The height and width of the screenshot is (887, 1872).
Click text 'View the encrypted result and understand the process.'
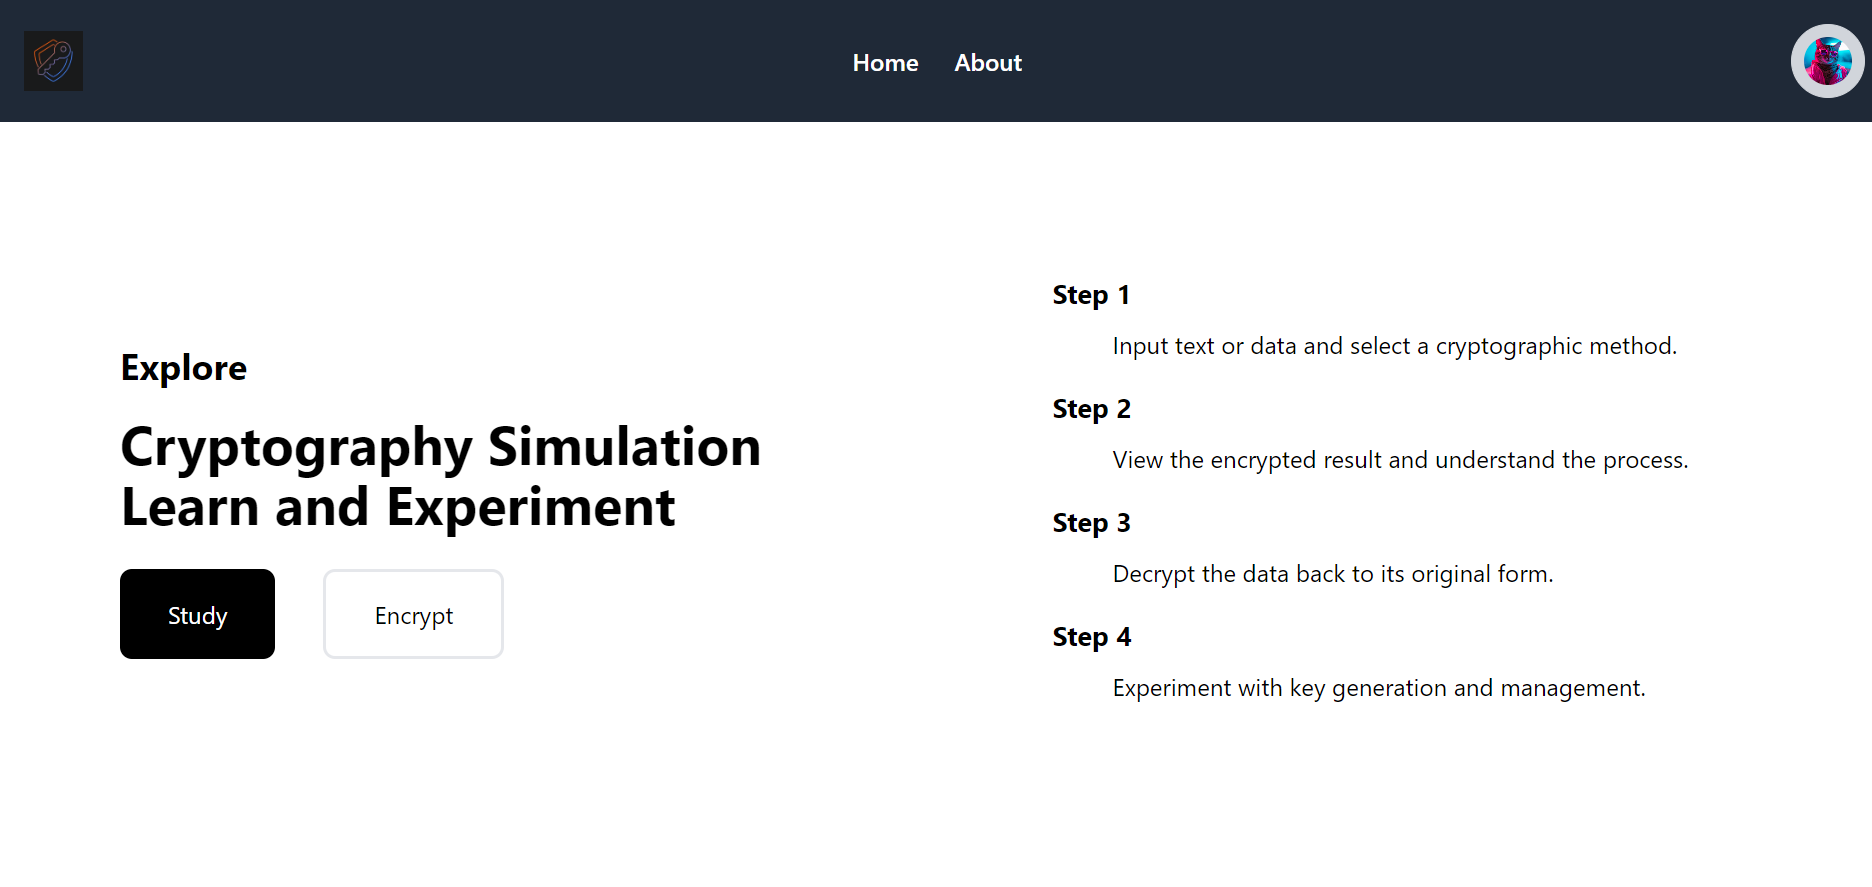pos(1400,460)
